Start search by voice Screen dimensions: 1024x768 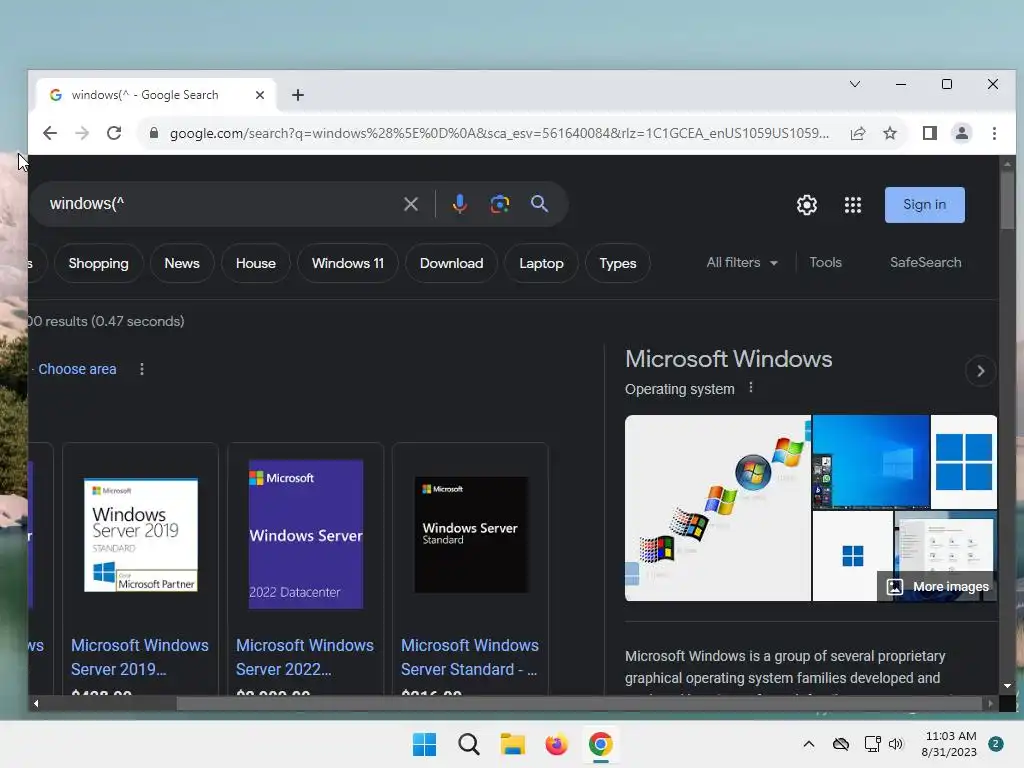point(460,204)
